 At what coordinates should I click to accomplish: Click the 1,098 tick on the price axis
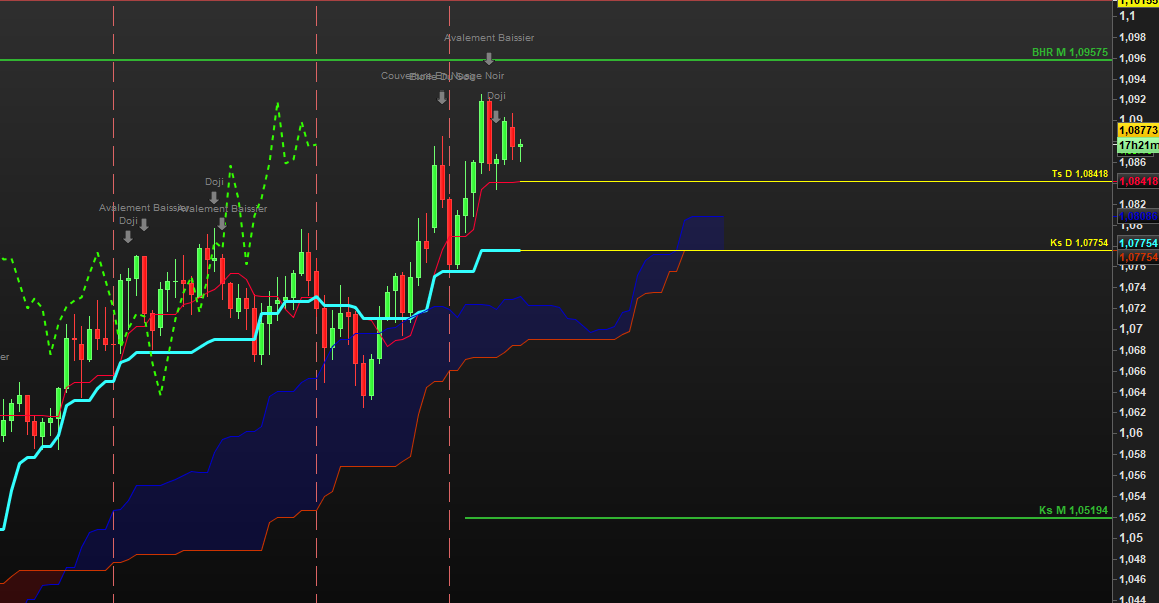1134,37
